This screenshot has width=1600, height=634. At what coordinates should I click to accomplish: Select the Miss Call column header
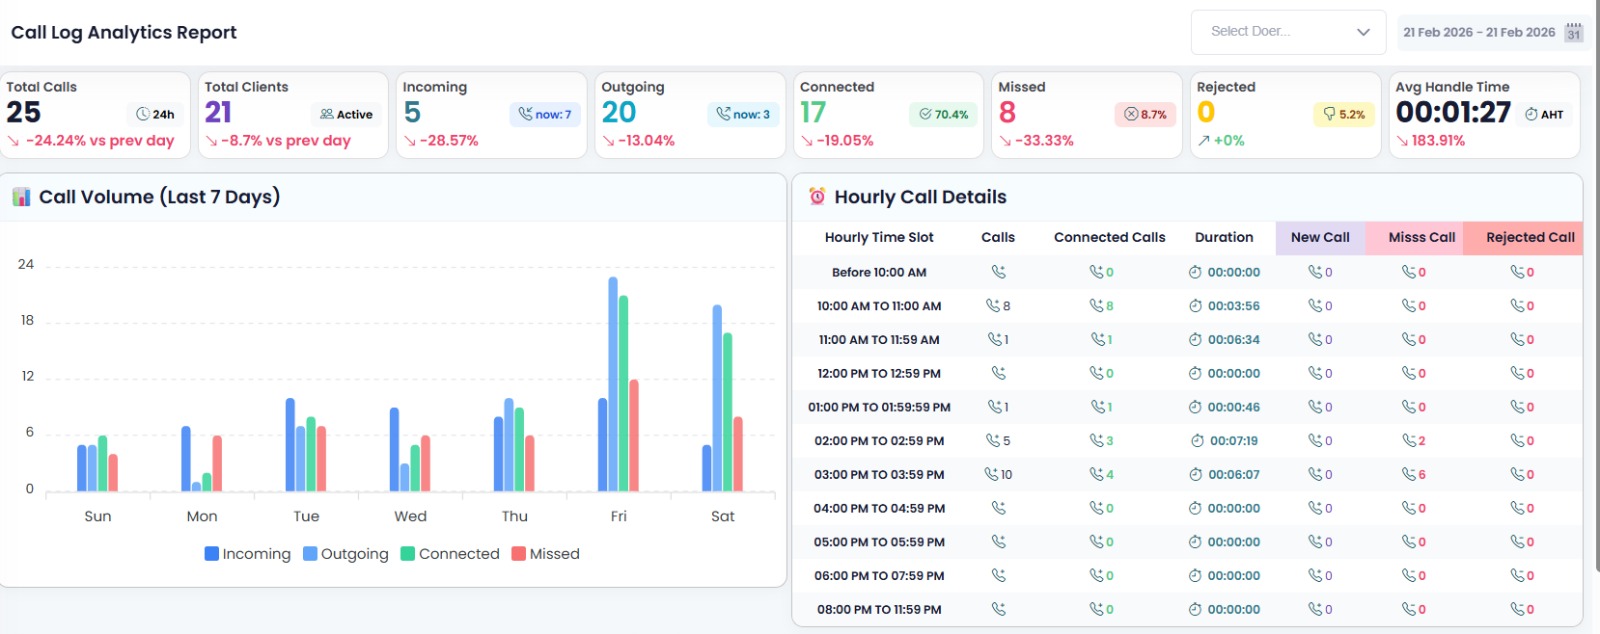1421,238
